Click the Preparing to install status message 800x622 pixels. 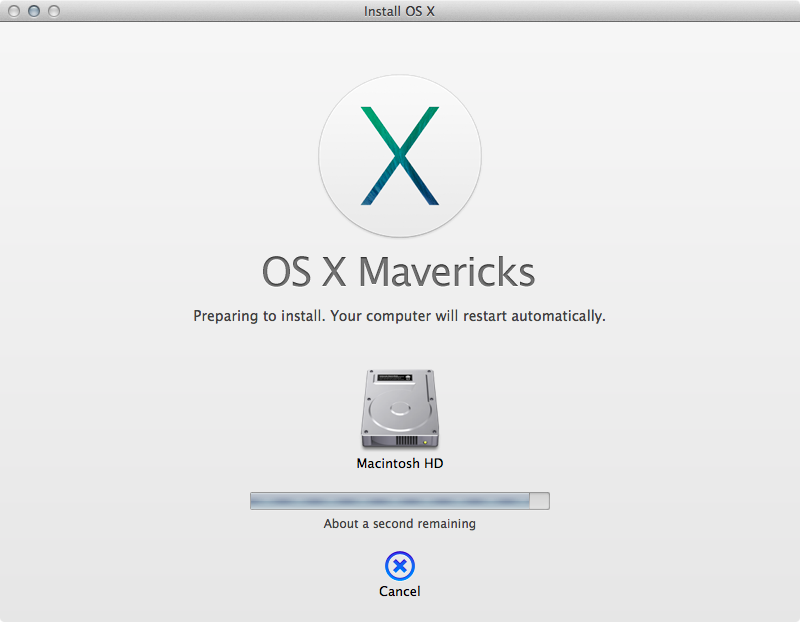[x=400, y=314]
